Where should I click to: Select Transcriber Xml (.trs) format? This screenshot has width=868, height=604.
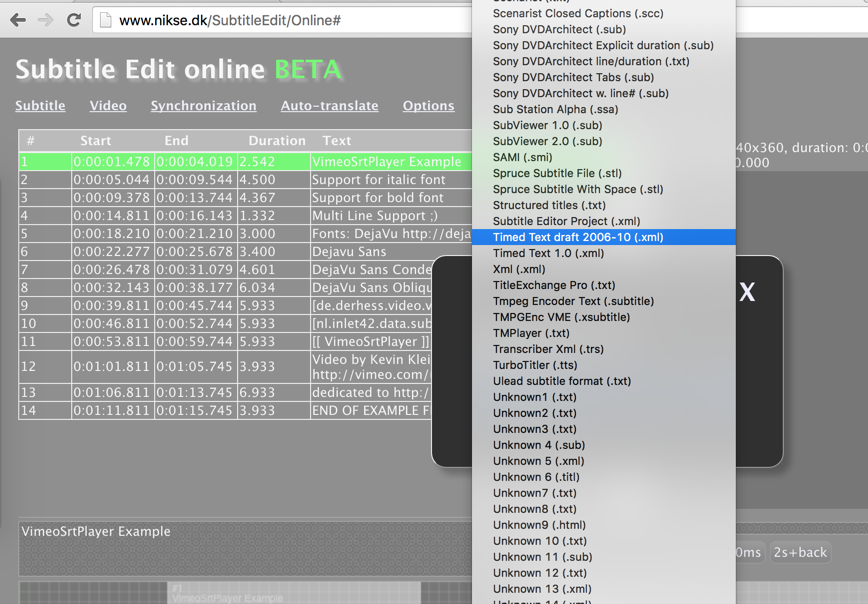(x=604, y=350)
